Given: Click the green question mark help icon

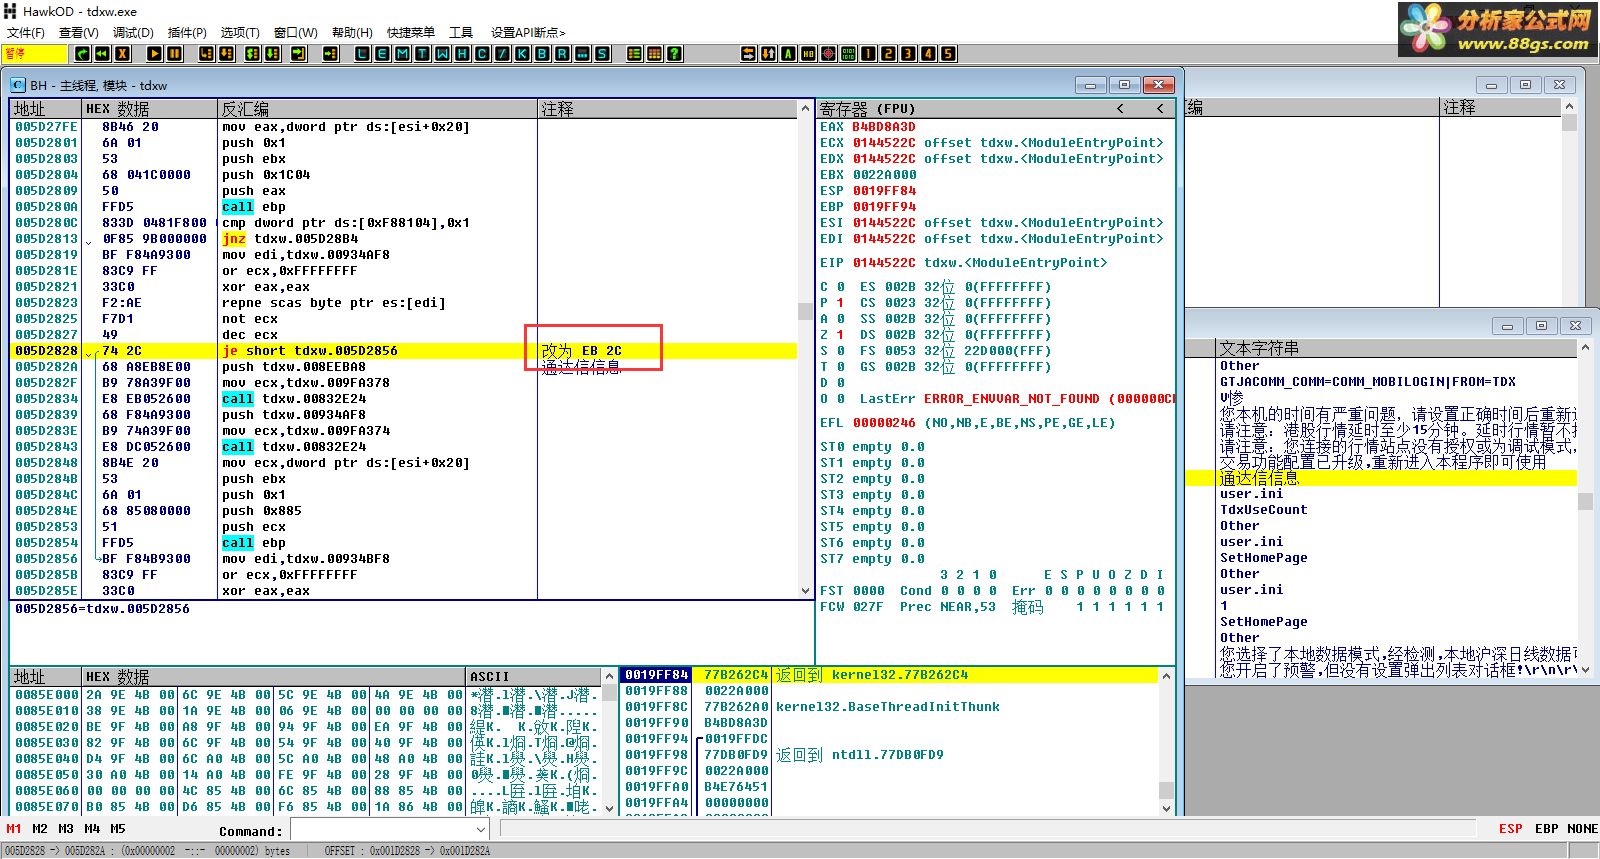Looking at the screenshot, I should (674, 54).
